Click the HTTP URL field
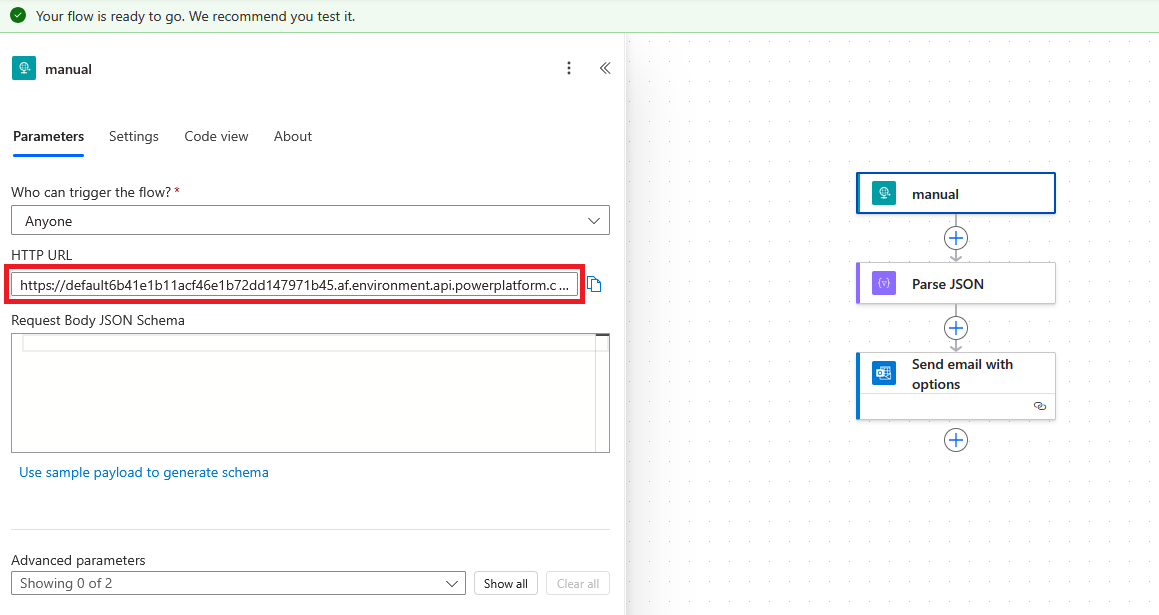1159x615 pixels. pos(294,285)
